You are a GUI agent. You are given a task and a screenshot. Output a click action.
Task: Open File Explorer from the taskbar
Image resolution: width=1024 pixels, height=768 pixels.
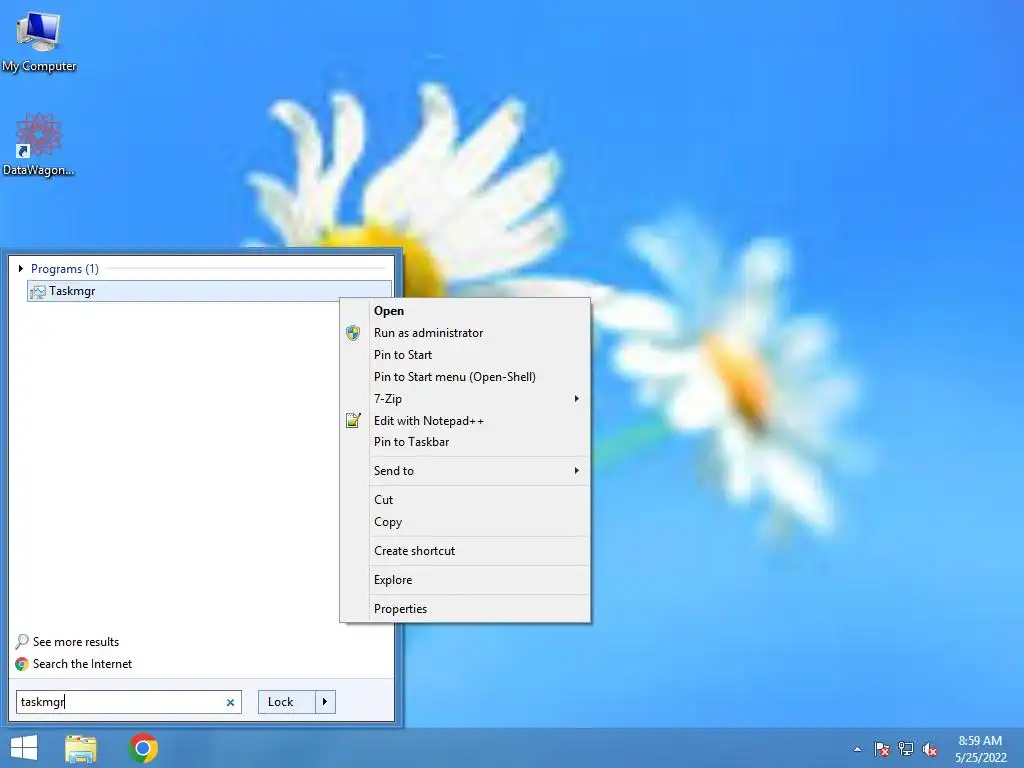click(81, 748)
